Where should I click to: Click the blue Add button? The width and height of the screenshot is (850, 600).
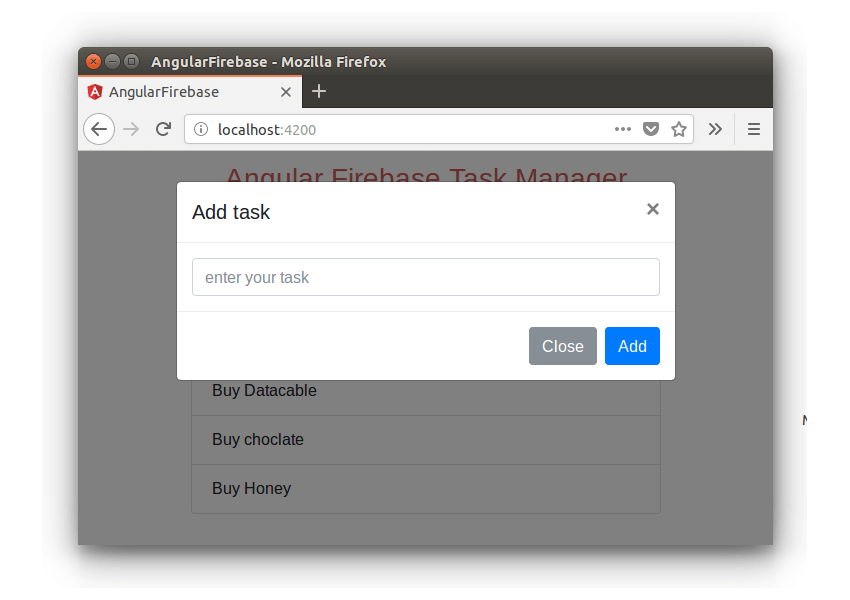click(632, 346)
